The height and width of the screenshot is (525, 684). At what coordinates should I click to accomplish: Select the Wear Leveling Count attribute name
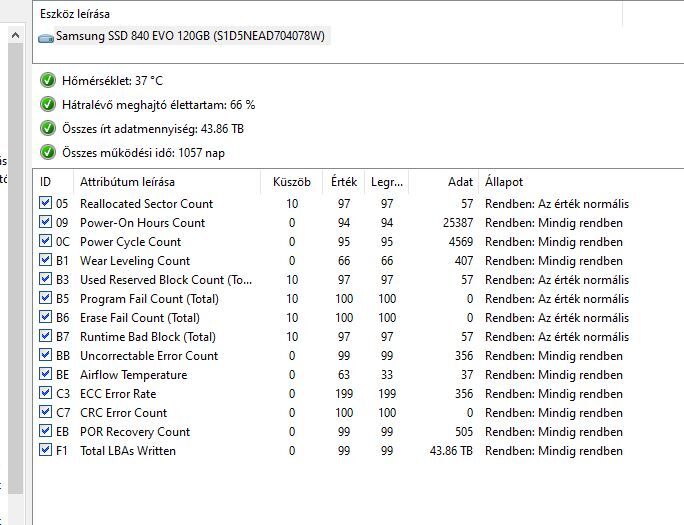click(135, 261)
